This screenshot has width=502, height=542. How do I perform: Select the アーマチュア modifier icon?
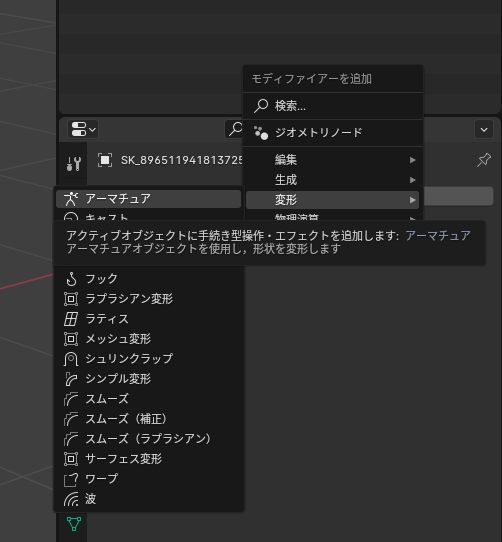tap(71, 199)
